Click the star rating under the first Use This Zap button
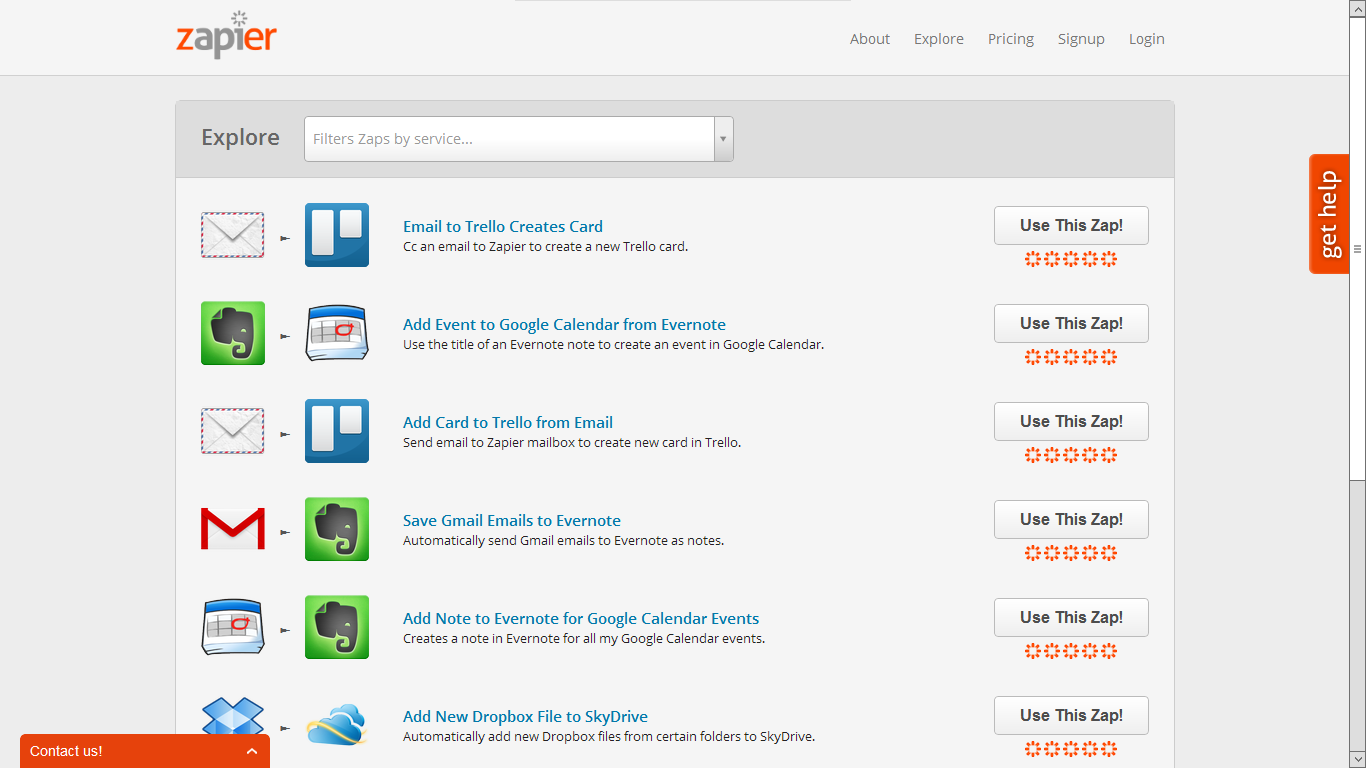This screenshot has height=768, width=1366. [x=1070, y=260]
